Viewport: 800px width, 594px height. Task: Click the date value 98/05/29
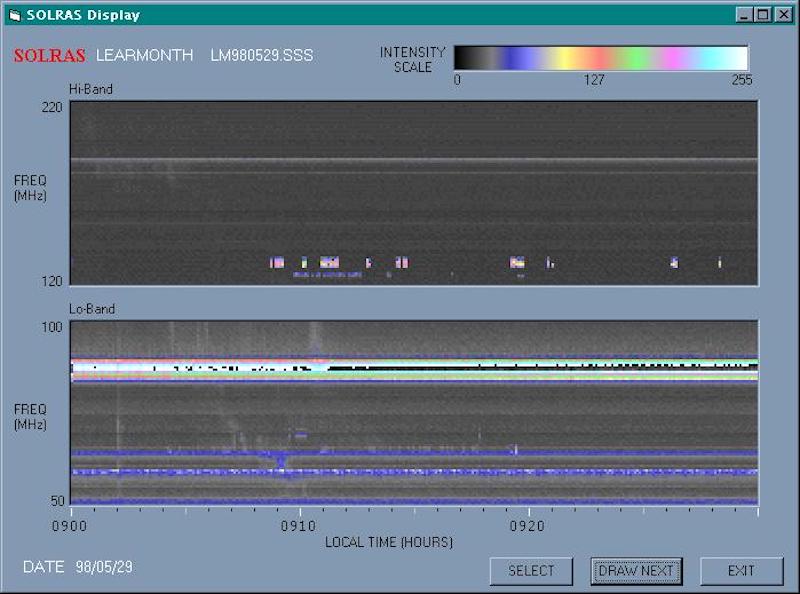pyautogui.click(x=104, y=567)
